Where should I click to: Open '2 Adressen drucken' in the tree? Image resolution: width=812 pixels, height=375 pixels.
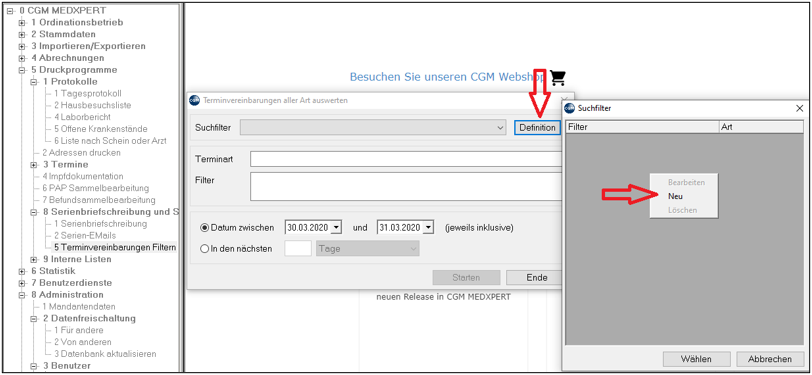click(x=81, y=153)
